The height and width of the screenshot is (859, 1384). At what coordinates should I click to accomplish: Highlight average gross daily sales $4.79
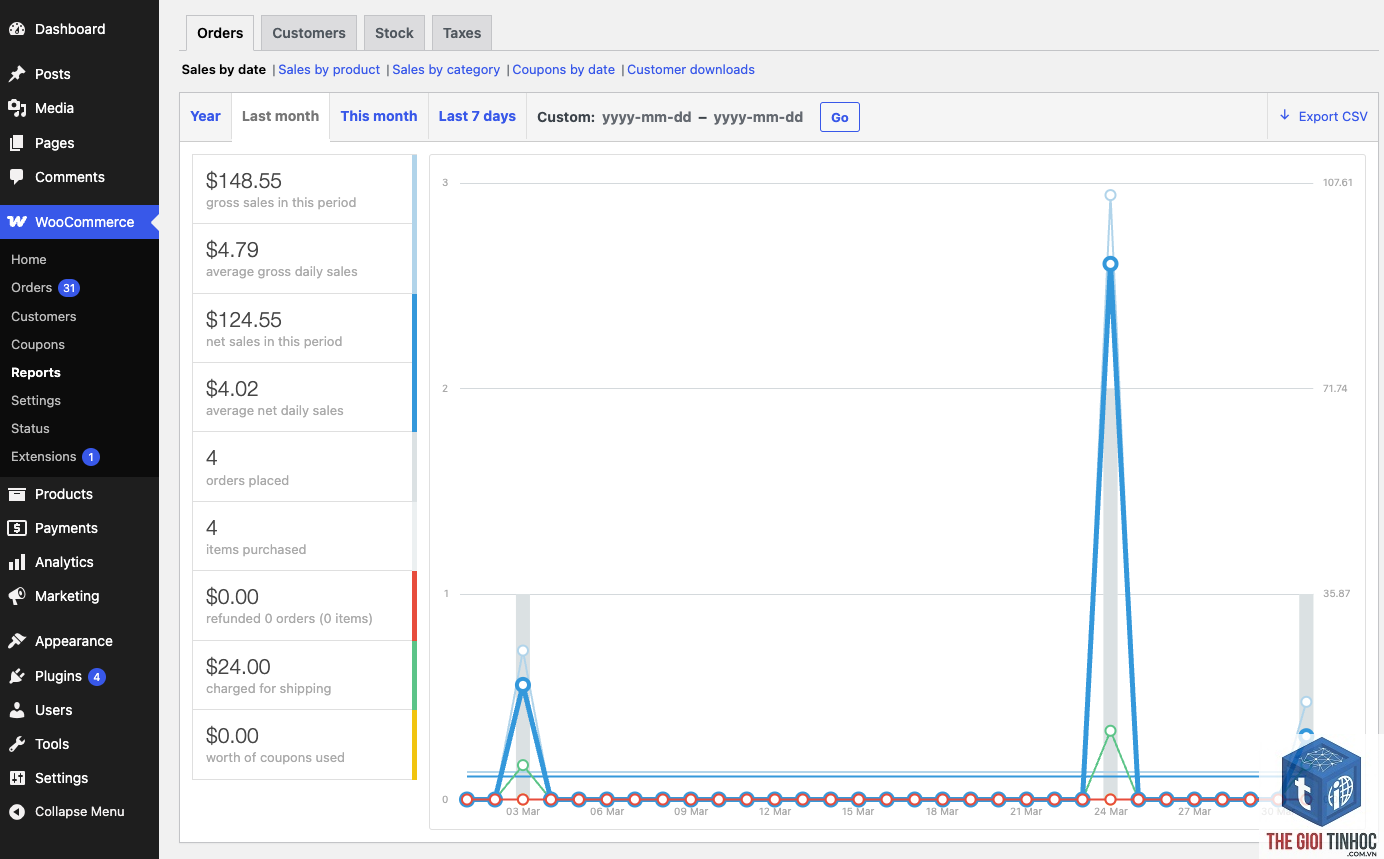(x=304, y=259)
